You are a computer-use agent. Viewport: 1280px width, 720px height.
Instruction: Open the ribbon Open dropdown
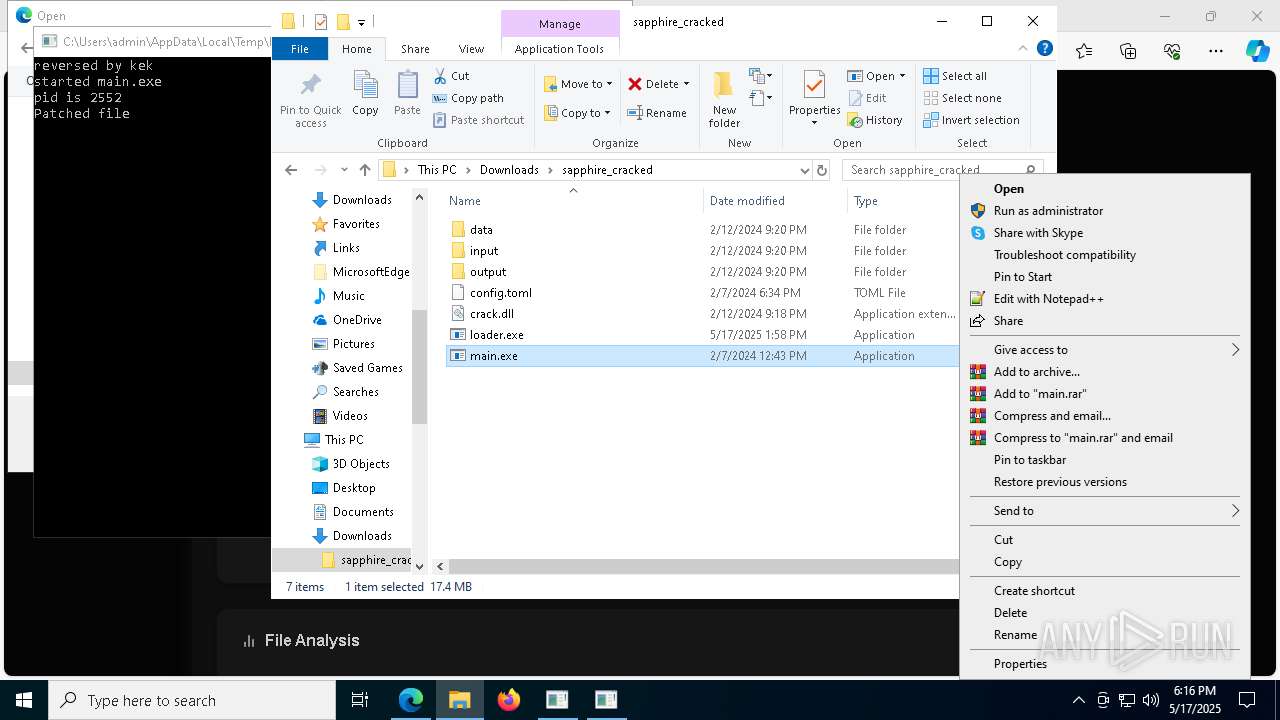point(876,76)
